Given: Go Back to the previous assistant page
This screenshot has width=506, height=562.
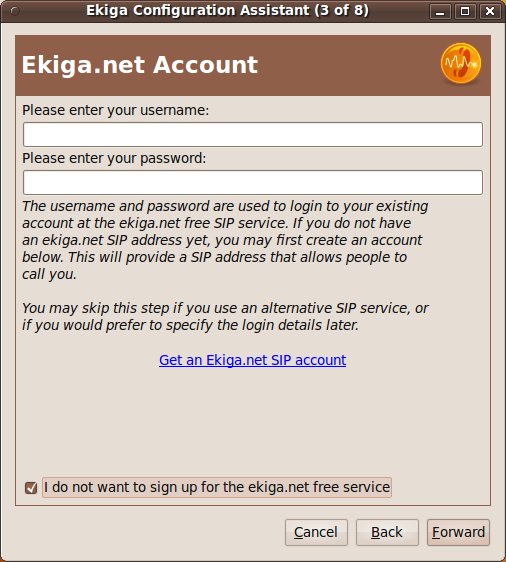Looking at the screenshot, I should pos(387,532).
